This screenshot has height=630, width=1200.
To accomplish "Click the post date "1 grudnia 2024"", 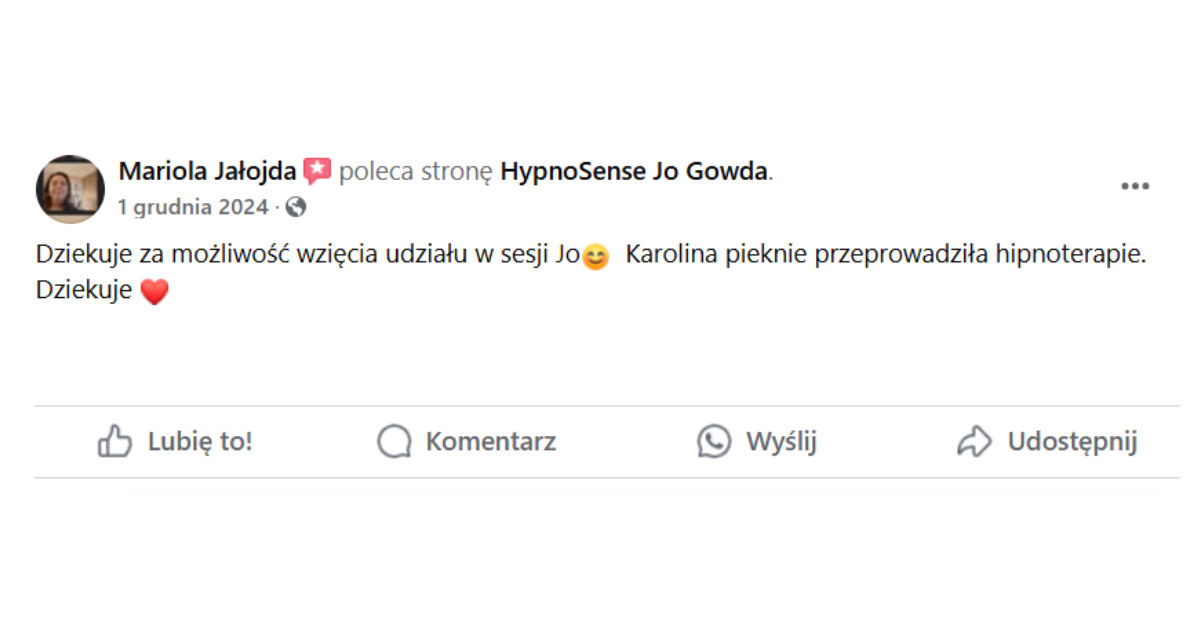I will (192, 208).
